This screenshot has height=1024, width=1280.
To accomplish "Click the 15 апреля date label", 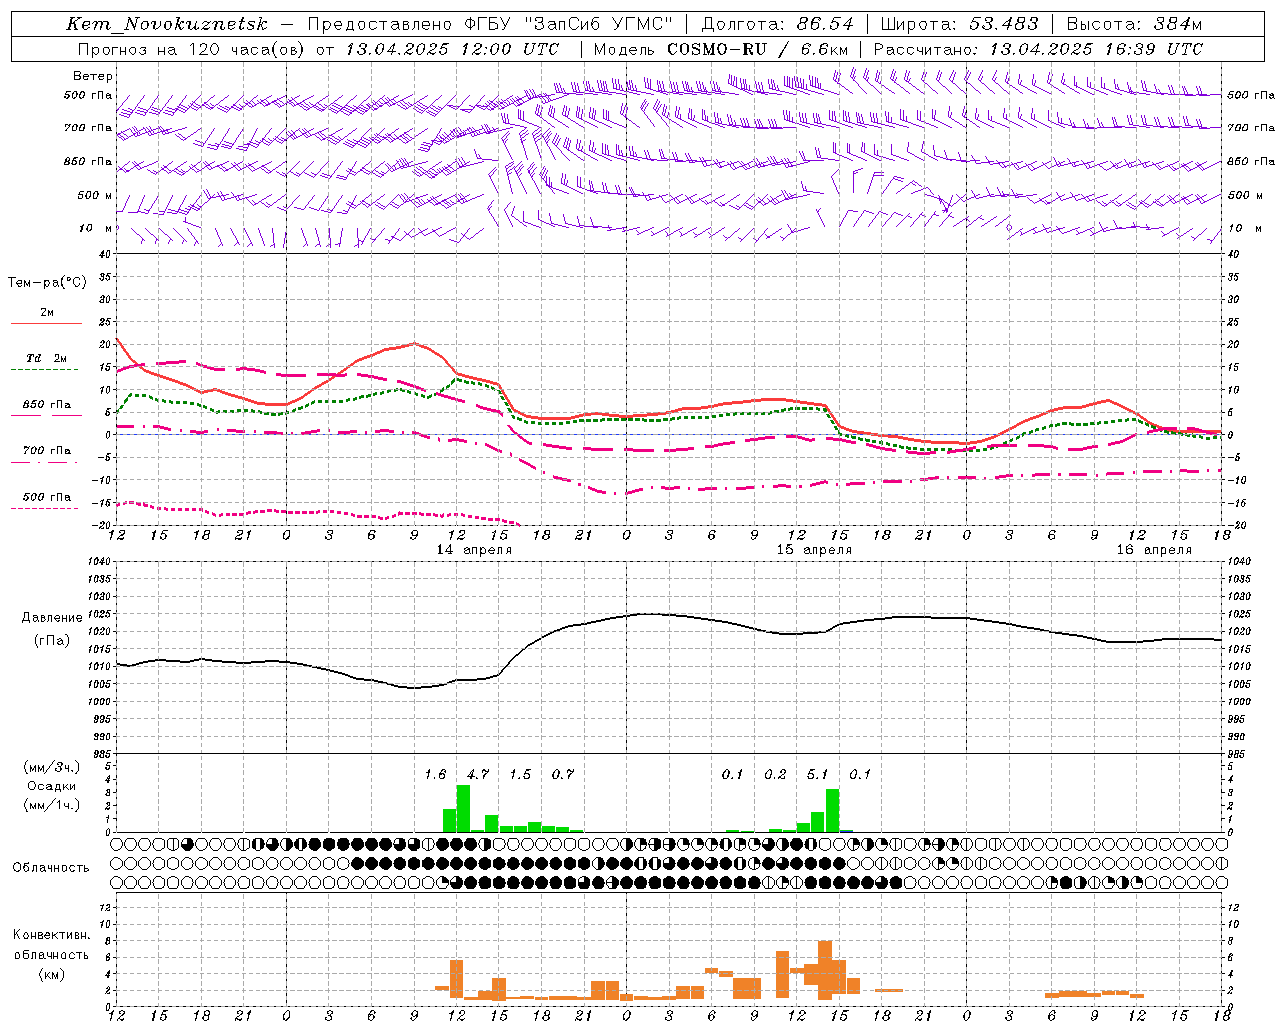I will click(x=814, y=550).
